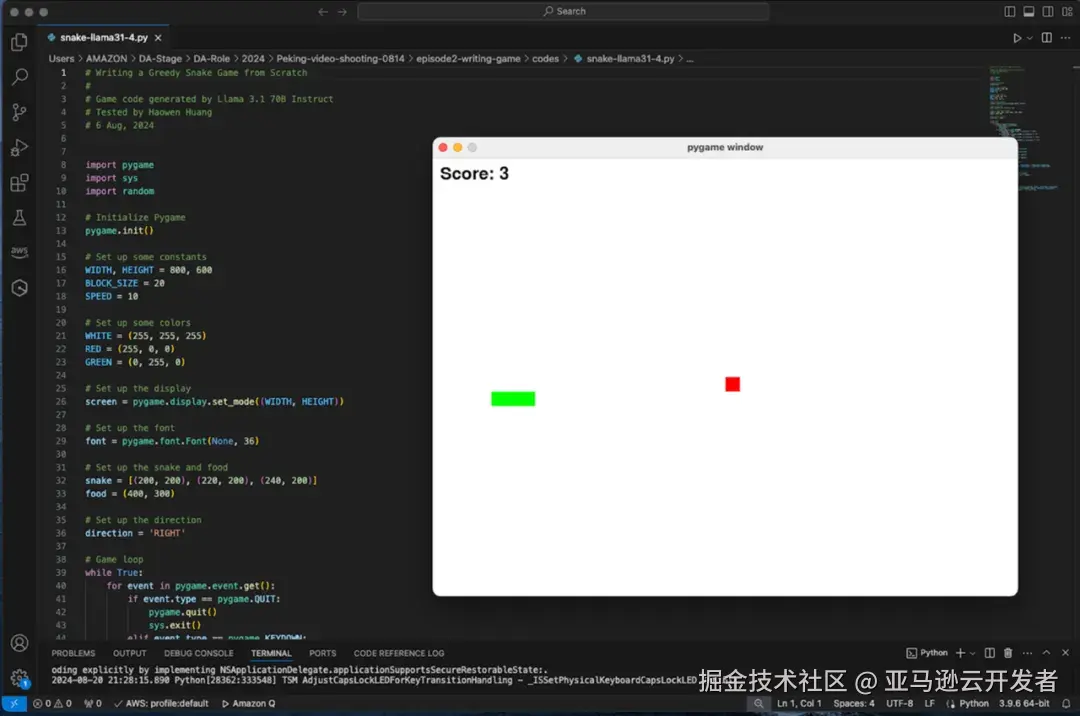Click the 'SPEED = 10' code line
The height and width of the screenshot is (716, 1080).
(112, 297)
